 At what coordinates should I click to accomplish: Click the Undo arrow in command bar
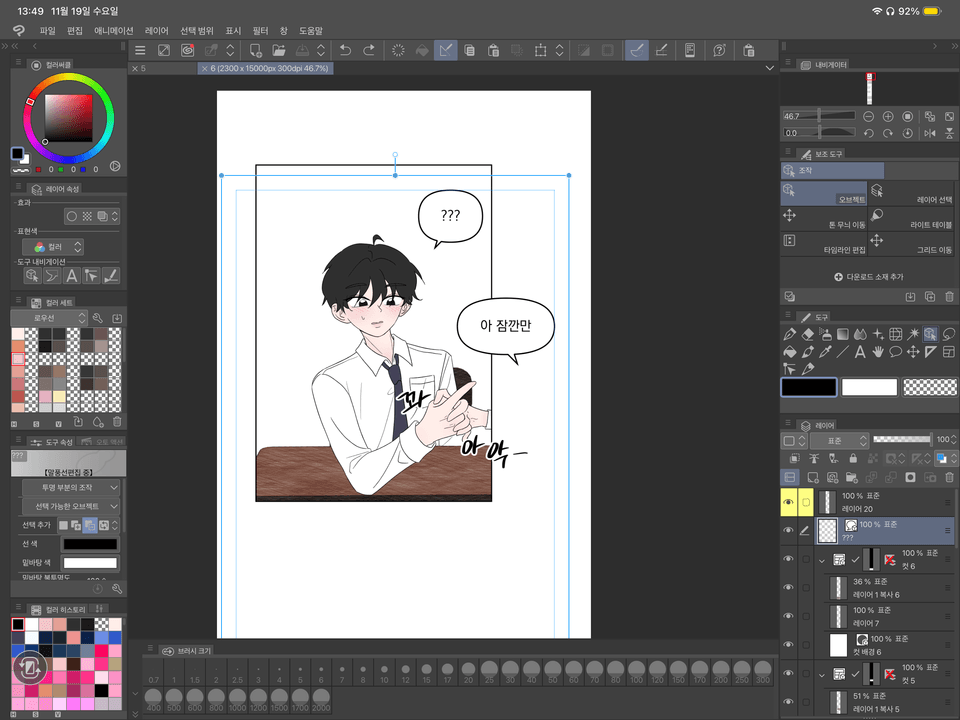(x=345, y=50)
